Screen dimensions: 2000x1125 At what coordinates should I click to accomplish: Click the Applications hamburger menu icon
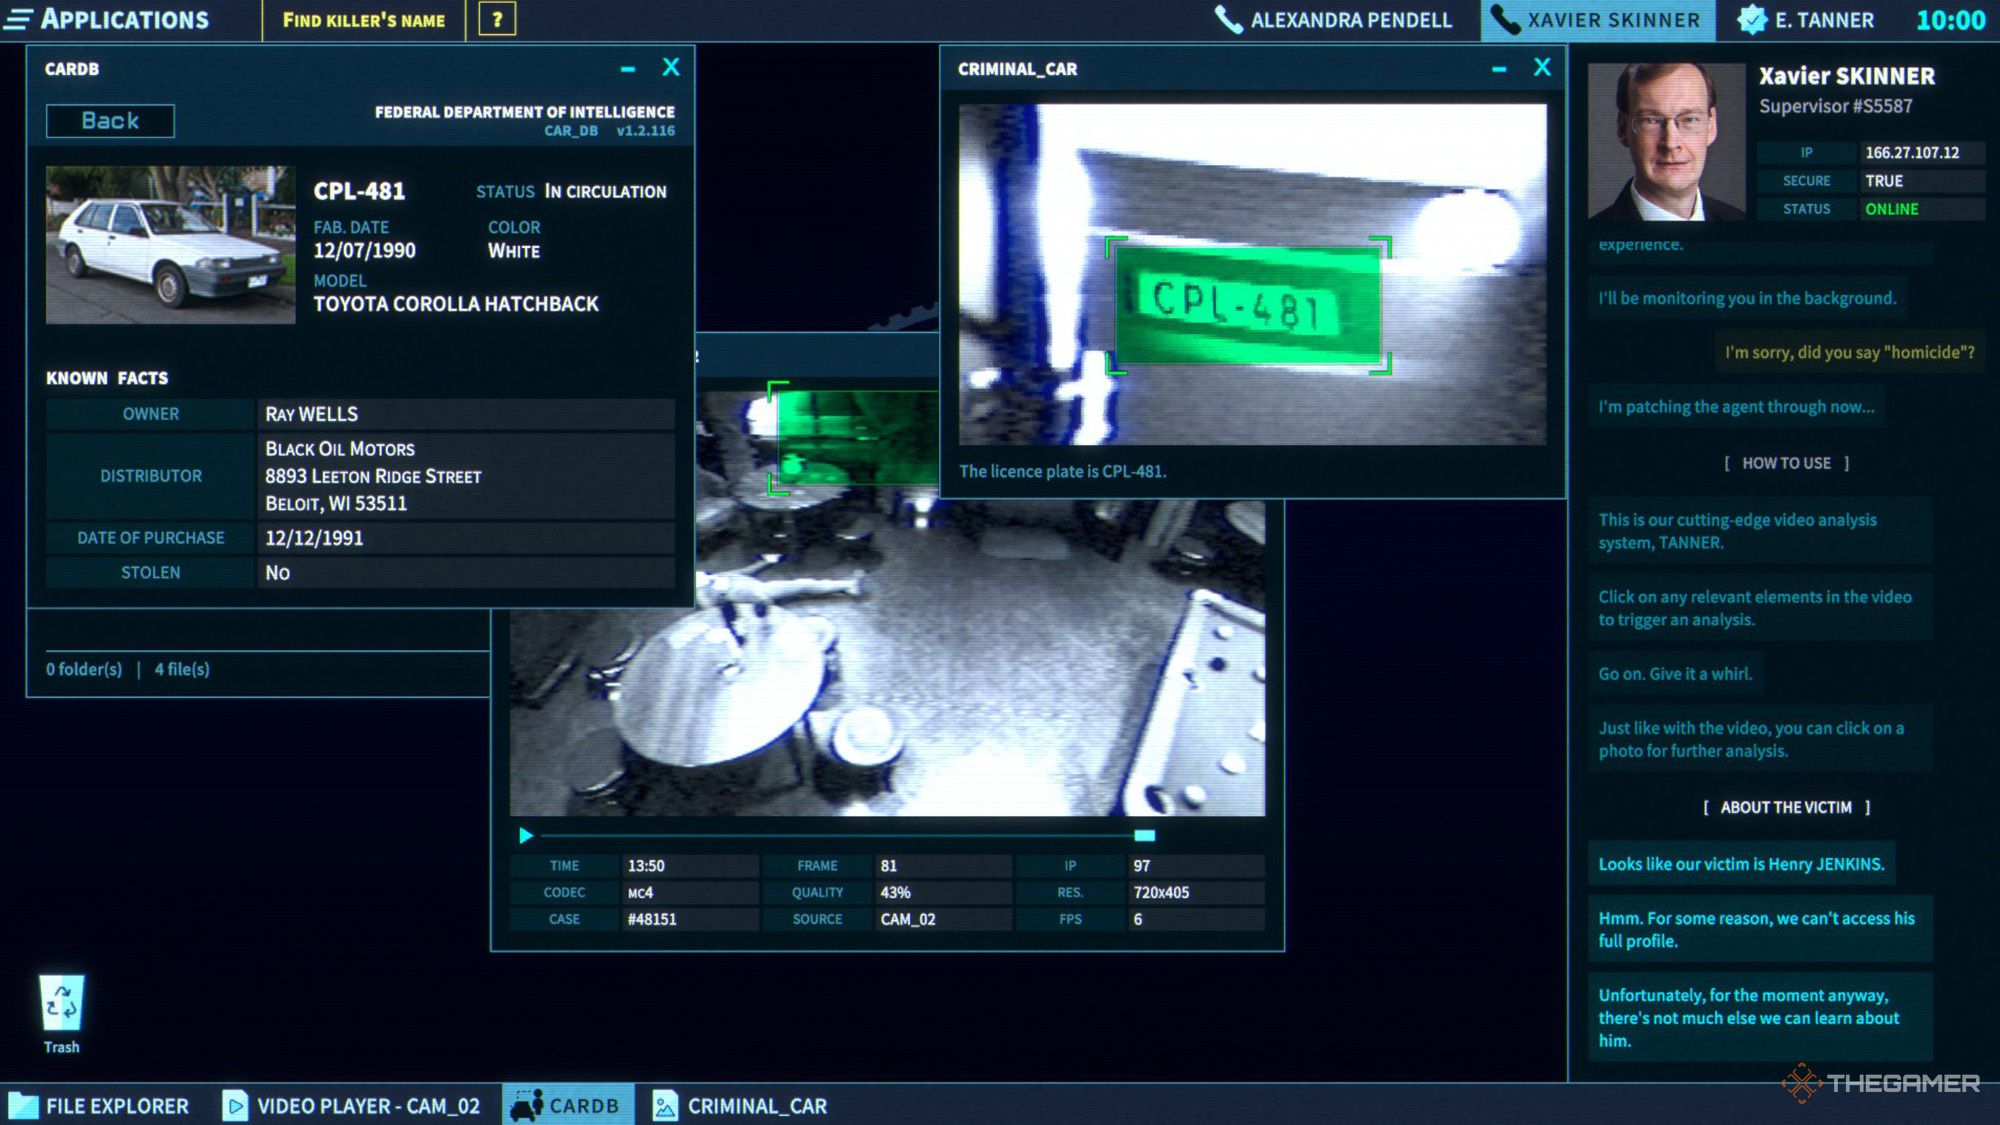coord(22,21)
